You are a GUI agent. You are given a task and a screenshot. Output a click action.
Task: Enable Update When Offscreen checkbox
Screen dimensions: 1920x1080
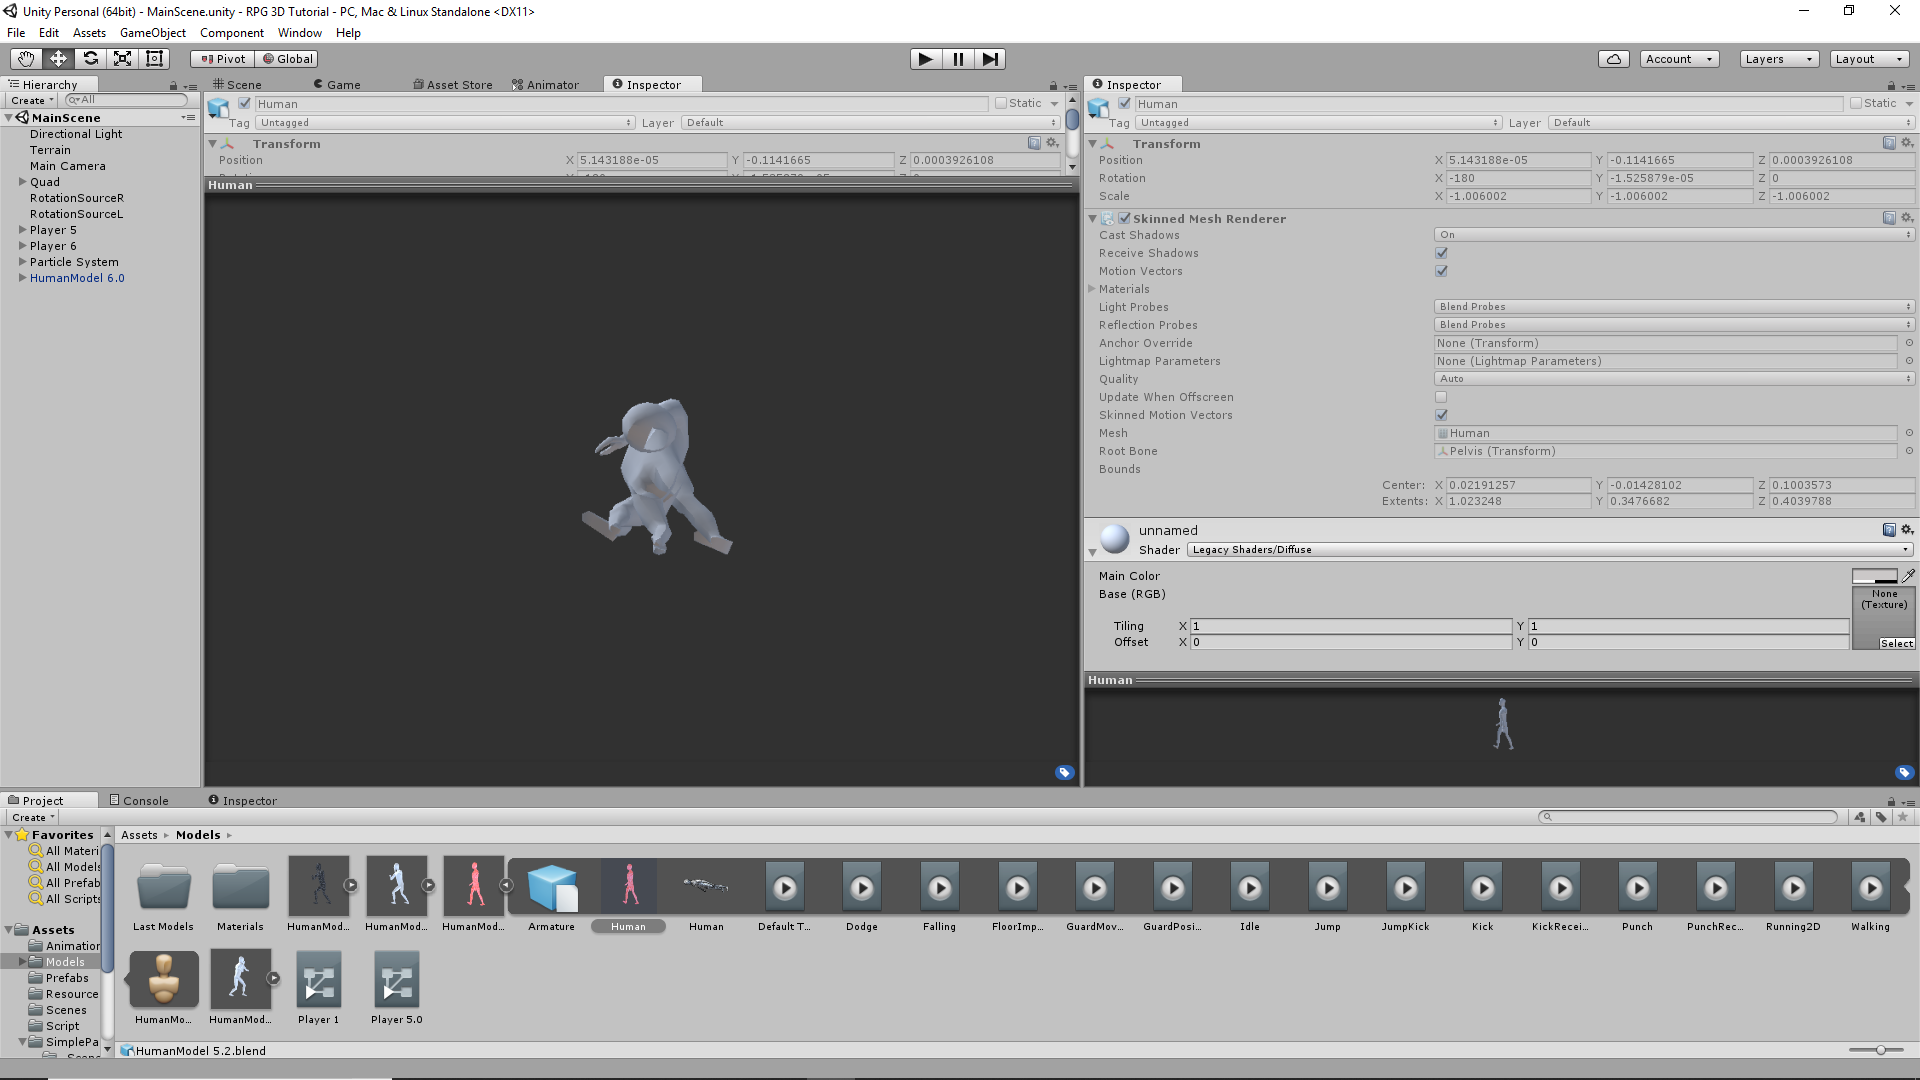1441,397
